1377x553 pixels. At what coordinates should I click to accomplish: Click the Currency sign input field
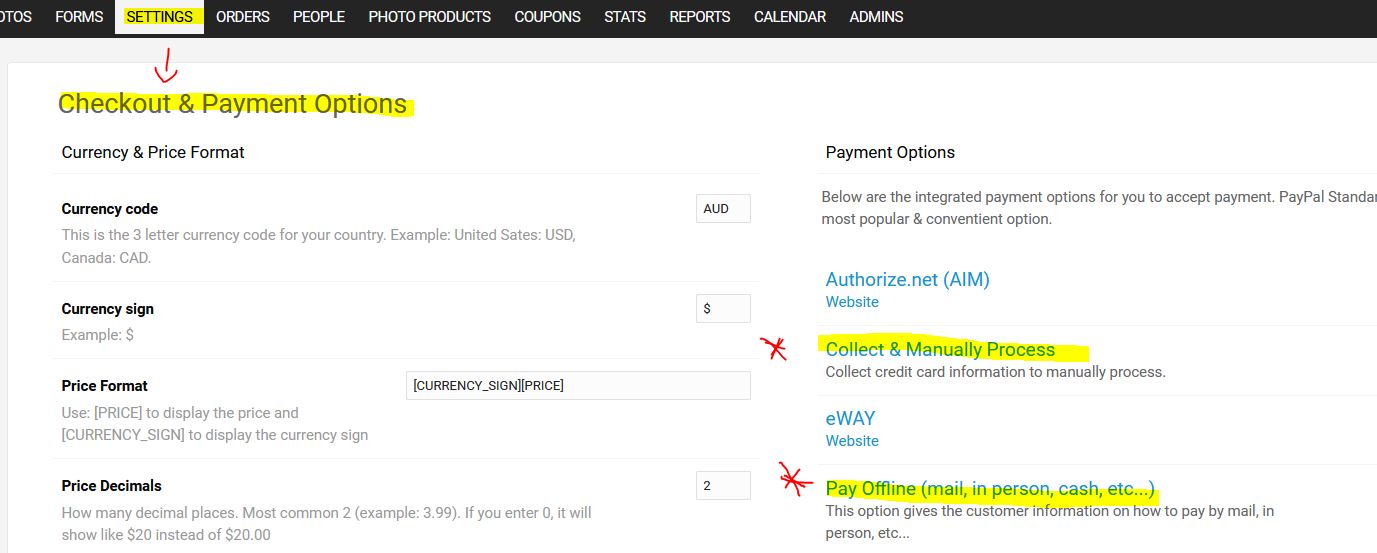click(723, 309)
